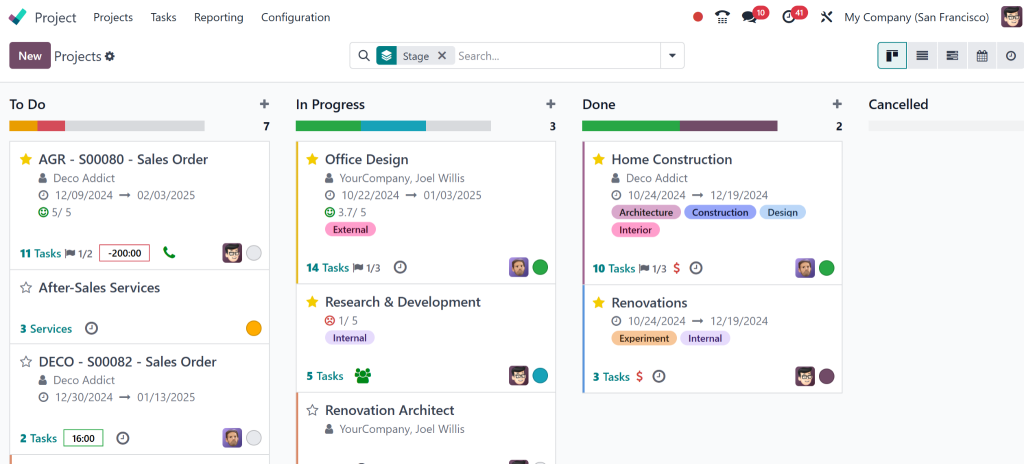Click the teal segment of In Progress bar
1024x464 pixels.
(393, 126)
